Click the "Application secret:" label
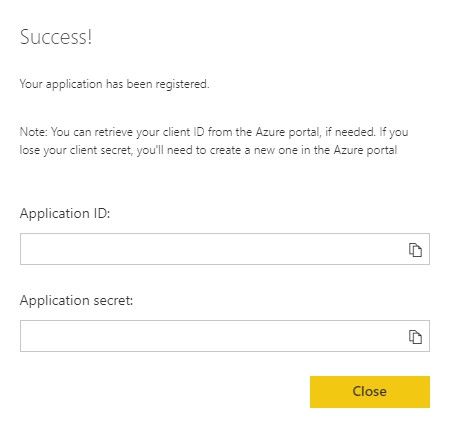 (76, 300)
